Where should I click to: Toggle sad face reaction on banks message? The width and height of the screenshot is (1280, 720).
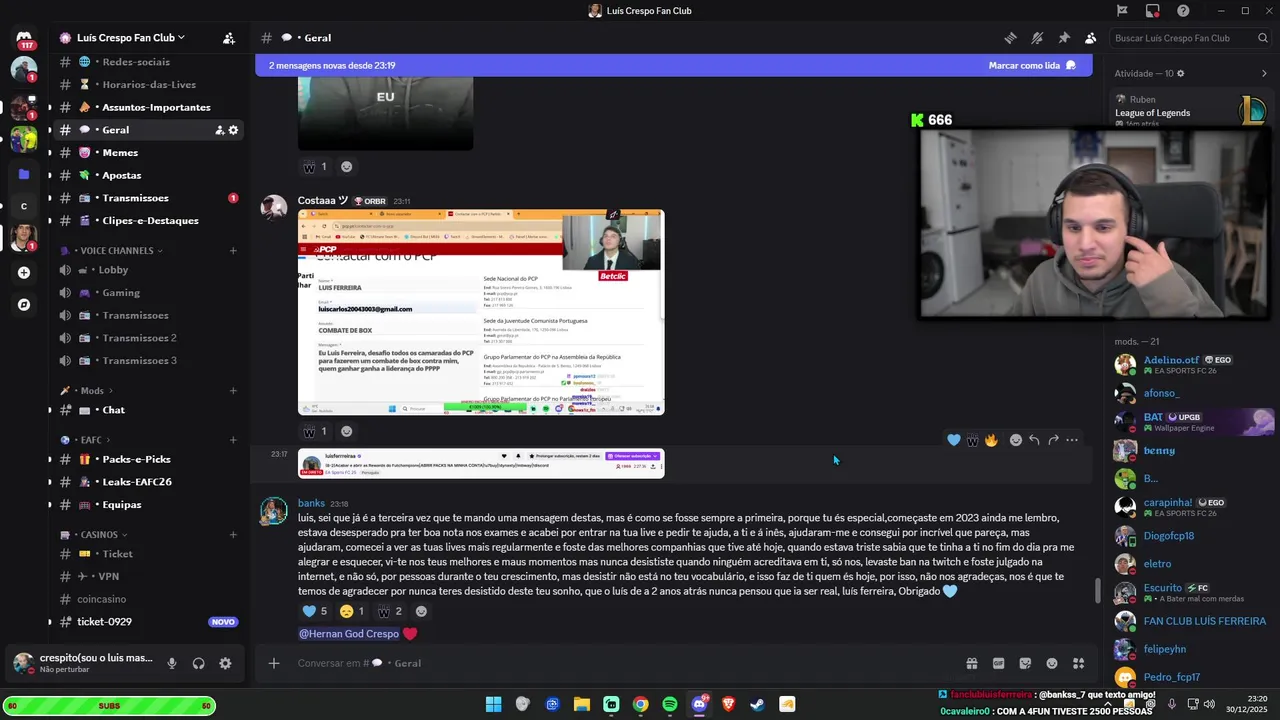click(352, 611)
